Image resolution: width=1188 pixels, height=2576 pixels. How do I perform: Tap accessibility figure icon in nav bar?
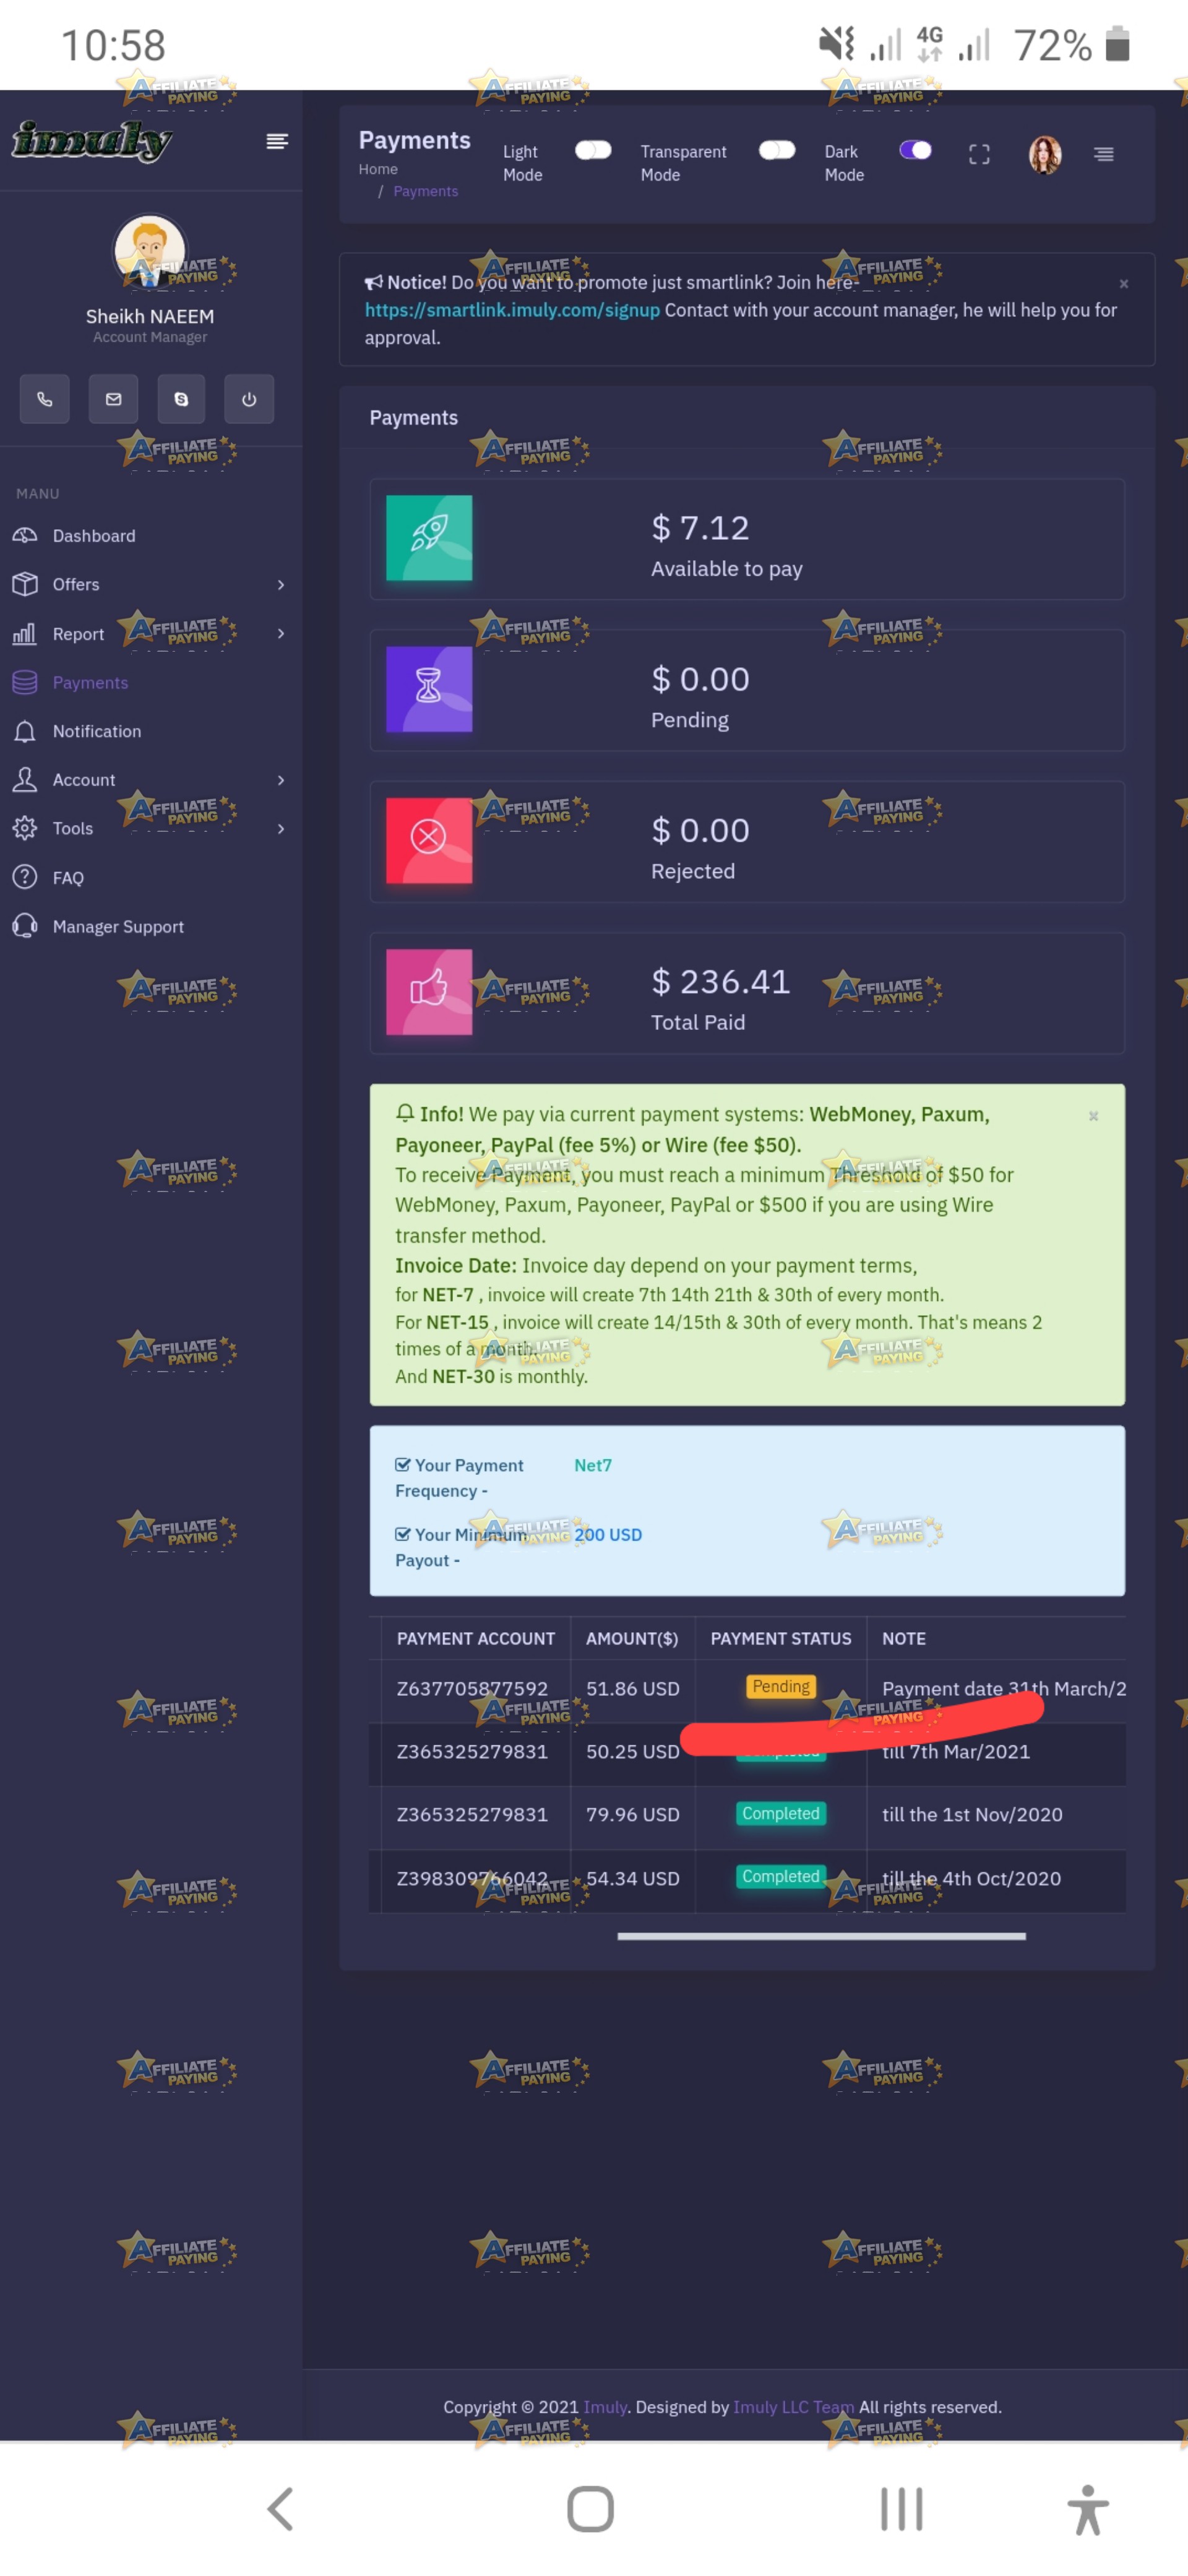[x=1088, y=2509]
